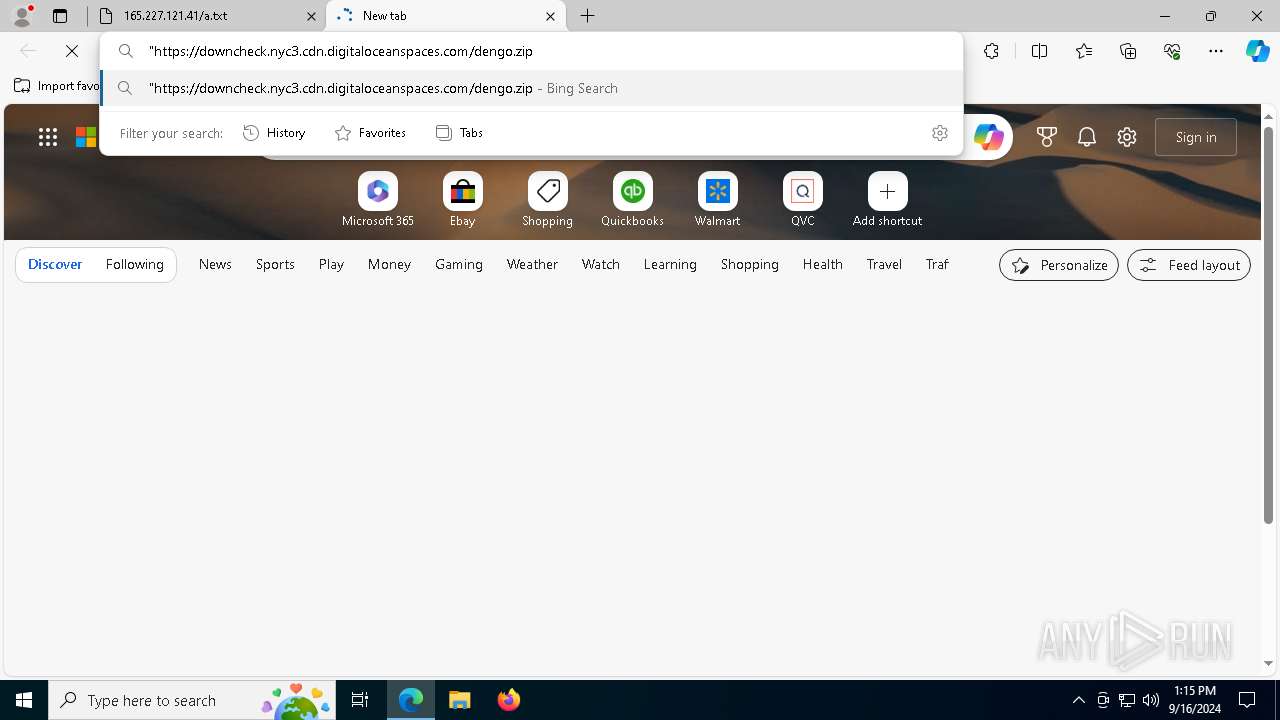Open Task View on taskbar
This screenshot has width=1280, height=720.
click(x=360, y=700)
